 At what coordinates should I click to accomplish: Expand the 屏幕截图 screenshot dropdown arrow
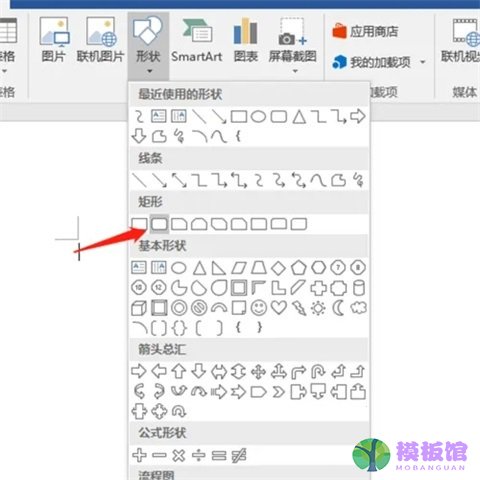(x=295, y=71)
